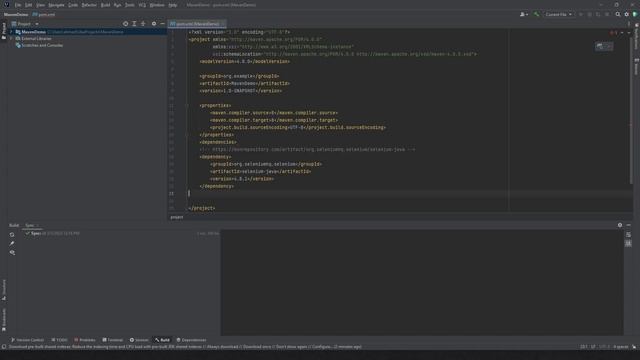
Task: Click MavenDemo breadcrumb in navigation bar
Action: pos(16,14)
